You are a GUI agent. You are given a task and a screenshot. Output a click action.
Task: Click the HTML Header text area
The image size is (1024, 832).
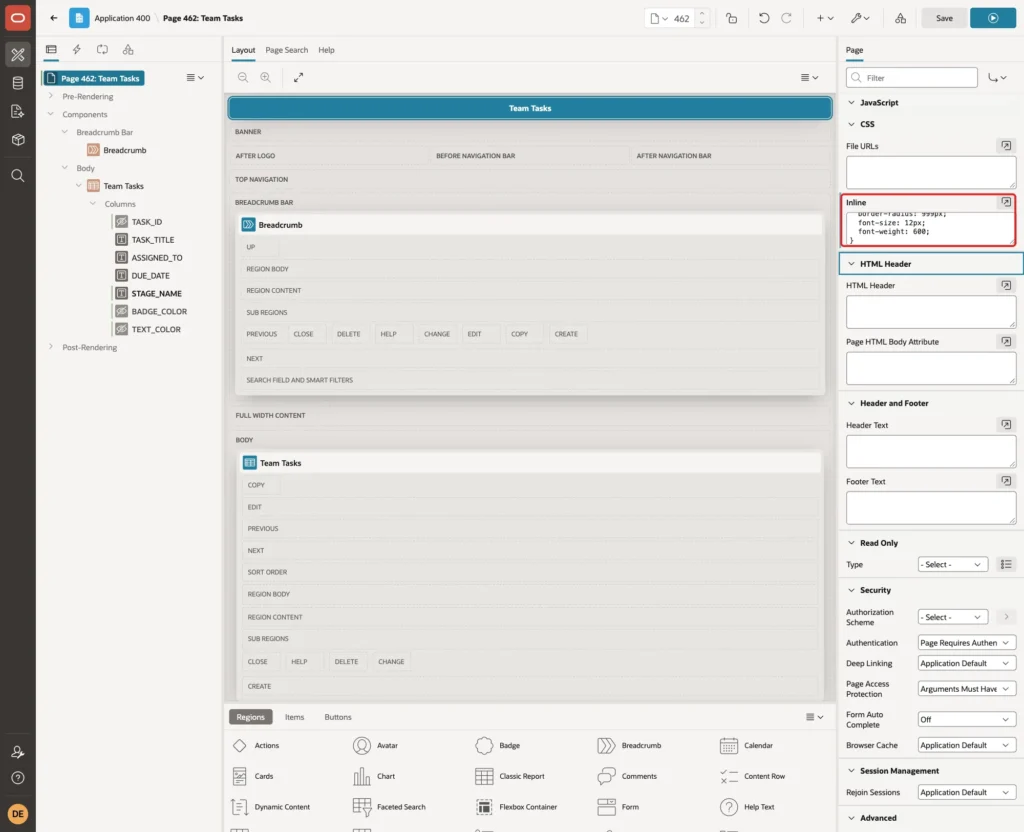931,312
